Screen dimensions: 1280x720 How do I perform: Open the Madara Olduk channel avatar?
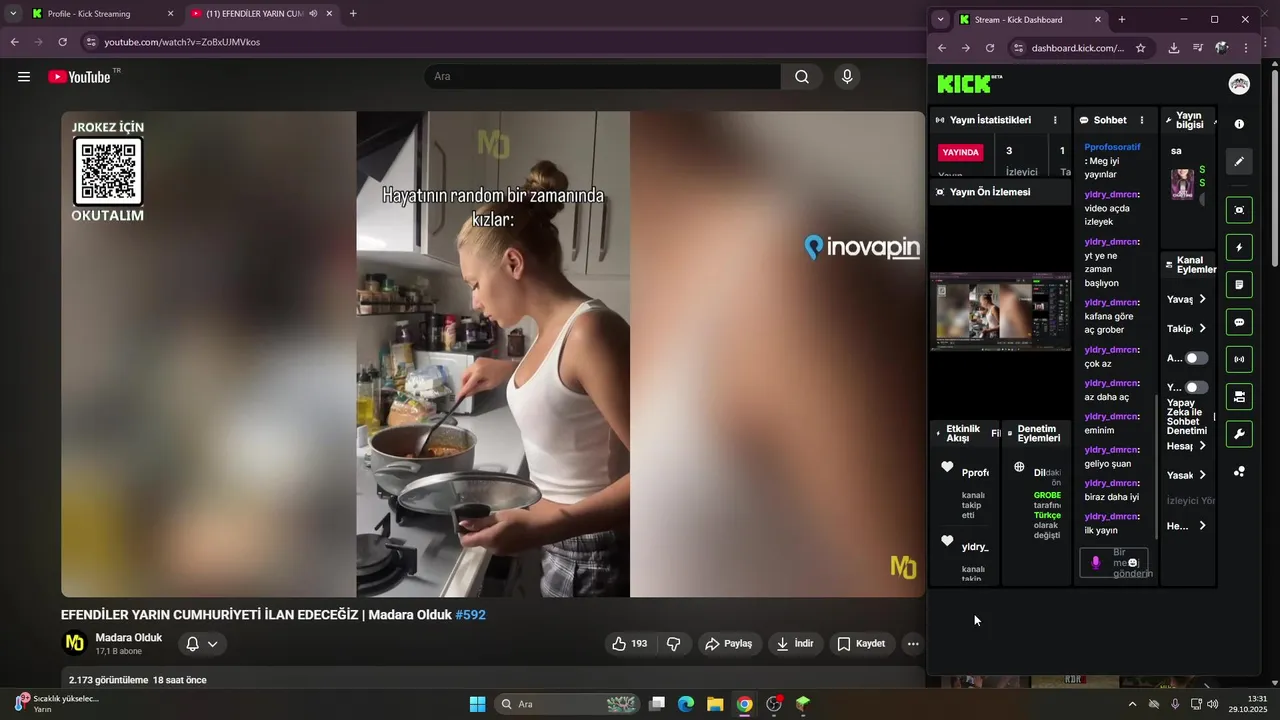75,643
